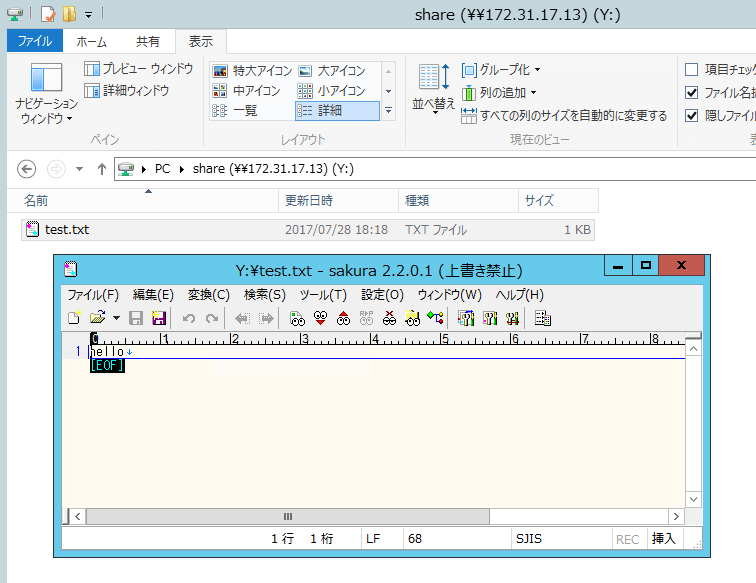This screenshot has width=756, height=583.
Task: Expand the address bar arrow after PC
Action: point(182,169)
